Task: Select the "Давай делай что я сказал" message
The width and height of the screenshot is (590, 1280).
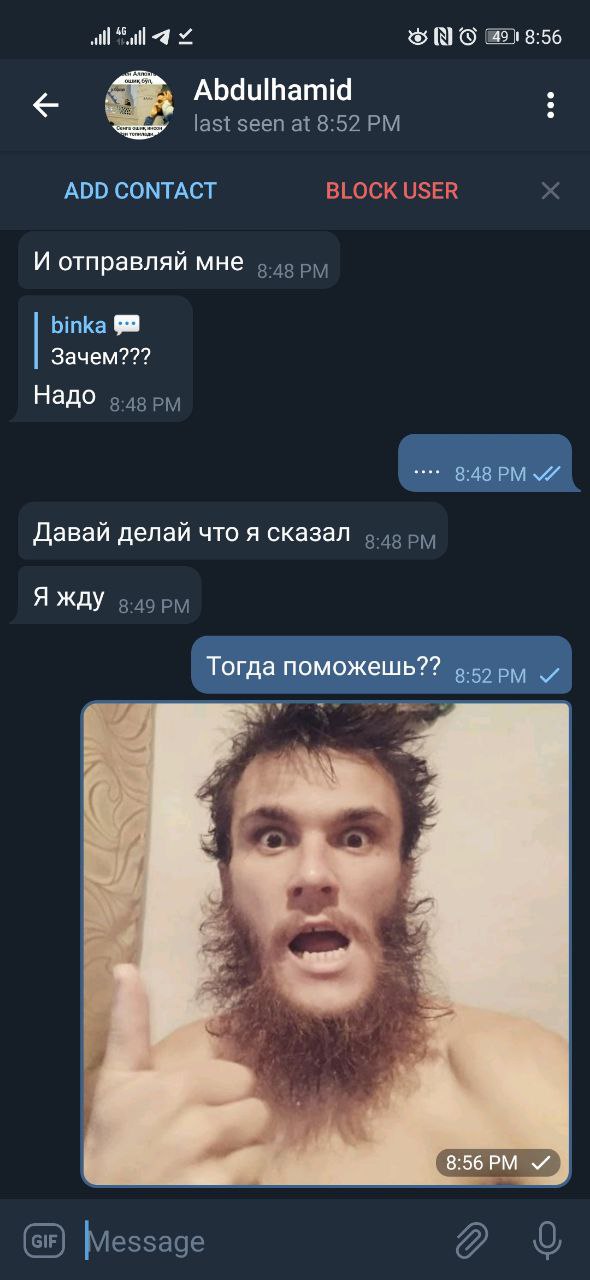Action: (x=232, y=531)
